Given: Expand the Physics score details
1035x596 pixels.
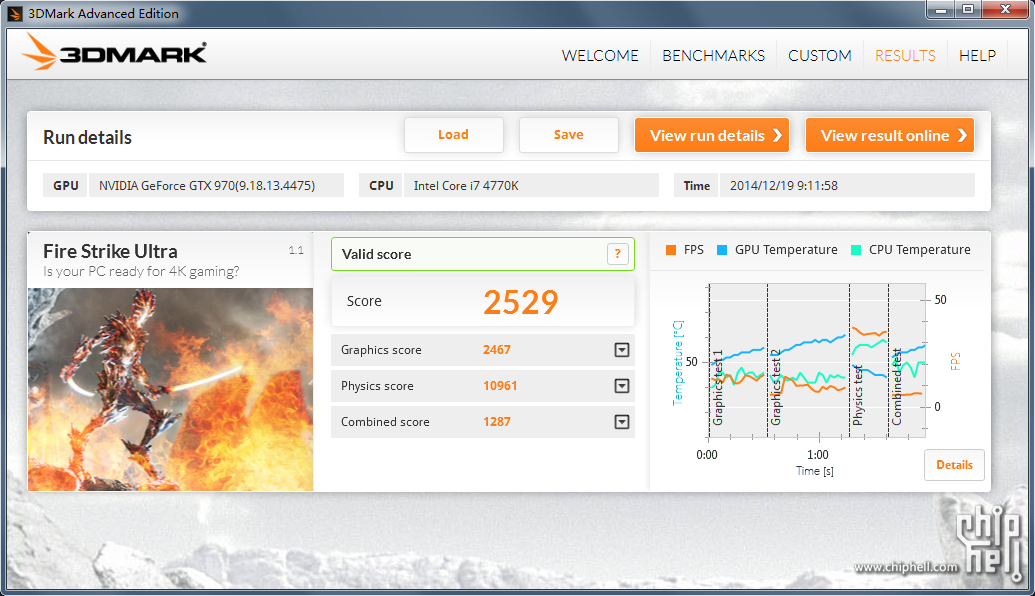Looking at the screenshot, I should coord(622,385).
